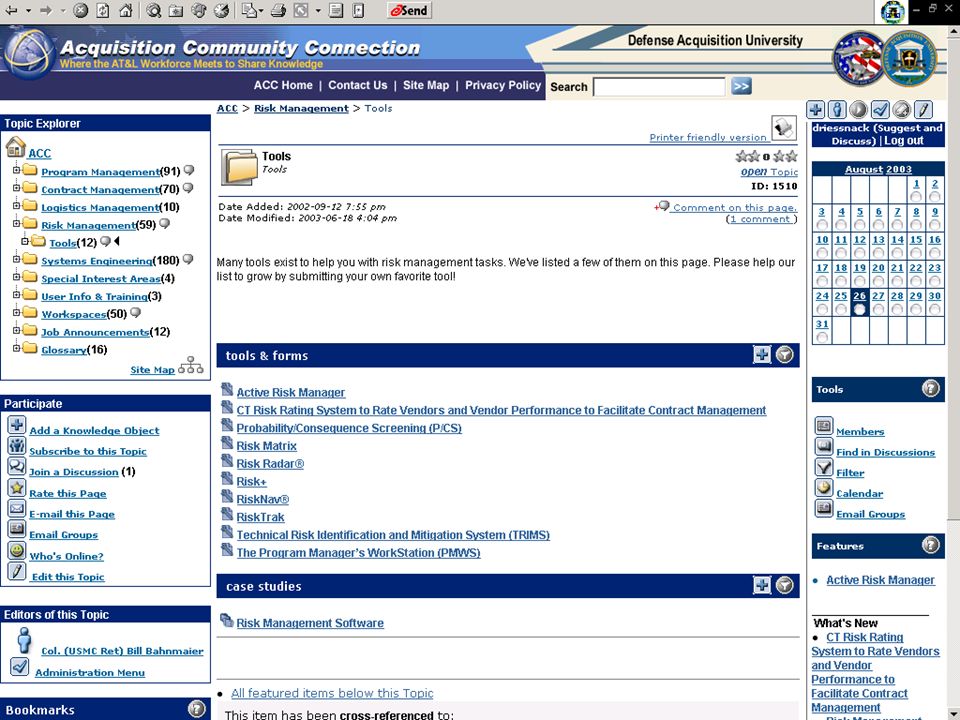
Task: Click the comment bubble next to Program Management
Action: coord(189,170)
